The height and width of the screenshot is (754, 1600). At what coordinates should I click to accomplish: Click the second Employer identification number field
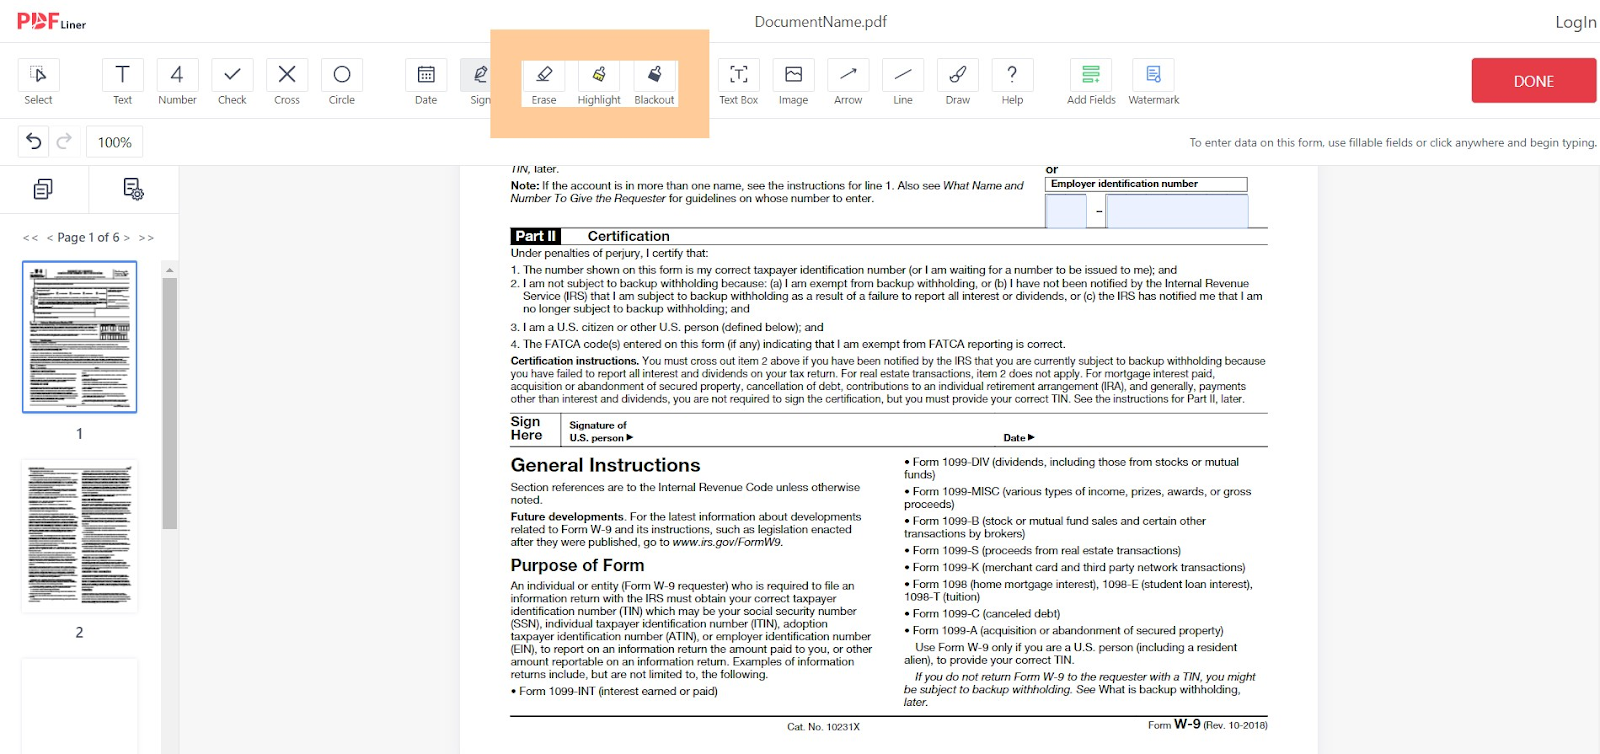point(1177,211)
